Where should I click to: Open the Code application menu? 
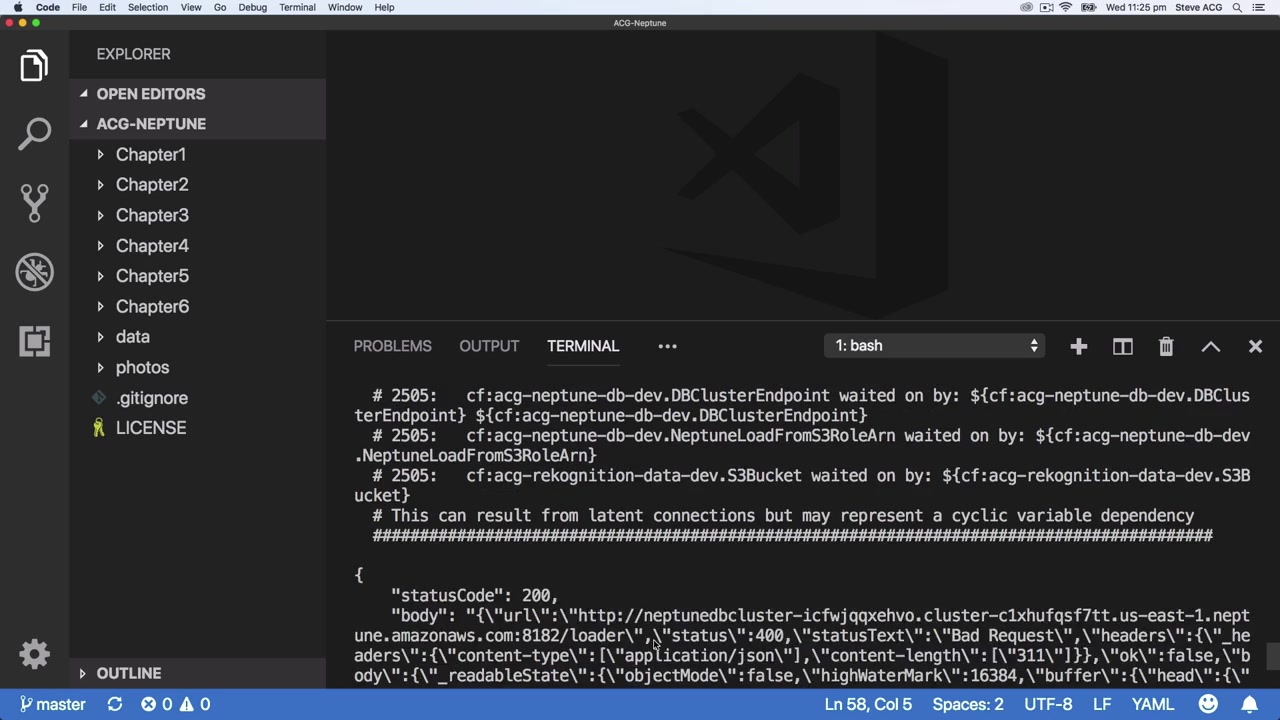(48, 7)
